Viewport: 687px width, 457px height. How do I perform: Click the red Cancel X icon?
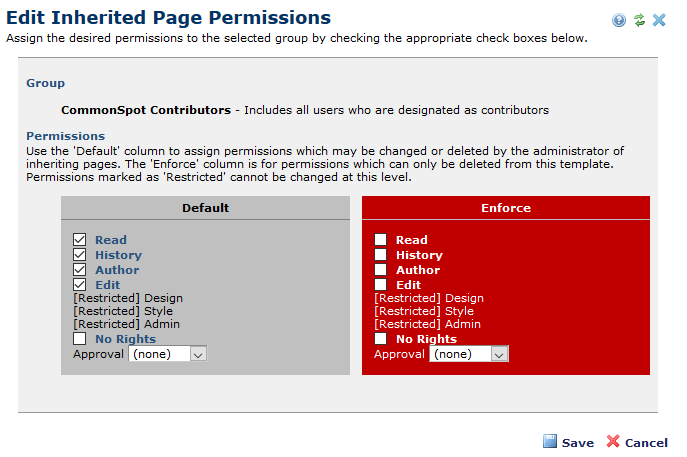coord(613,442)
